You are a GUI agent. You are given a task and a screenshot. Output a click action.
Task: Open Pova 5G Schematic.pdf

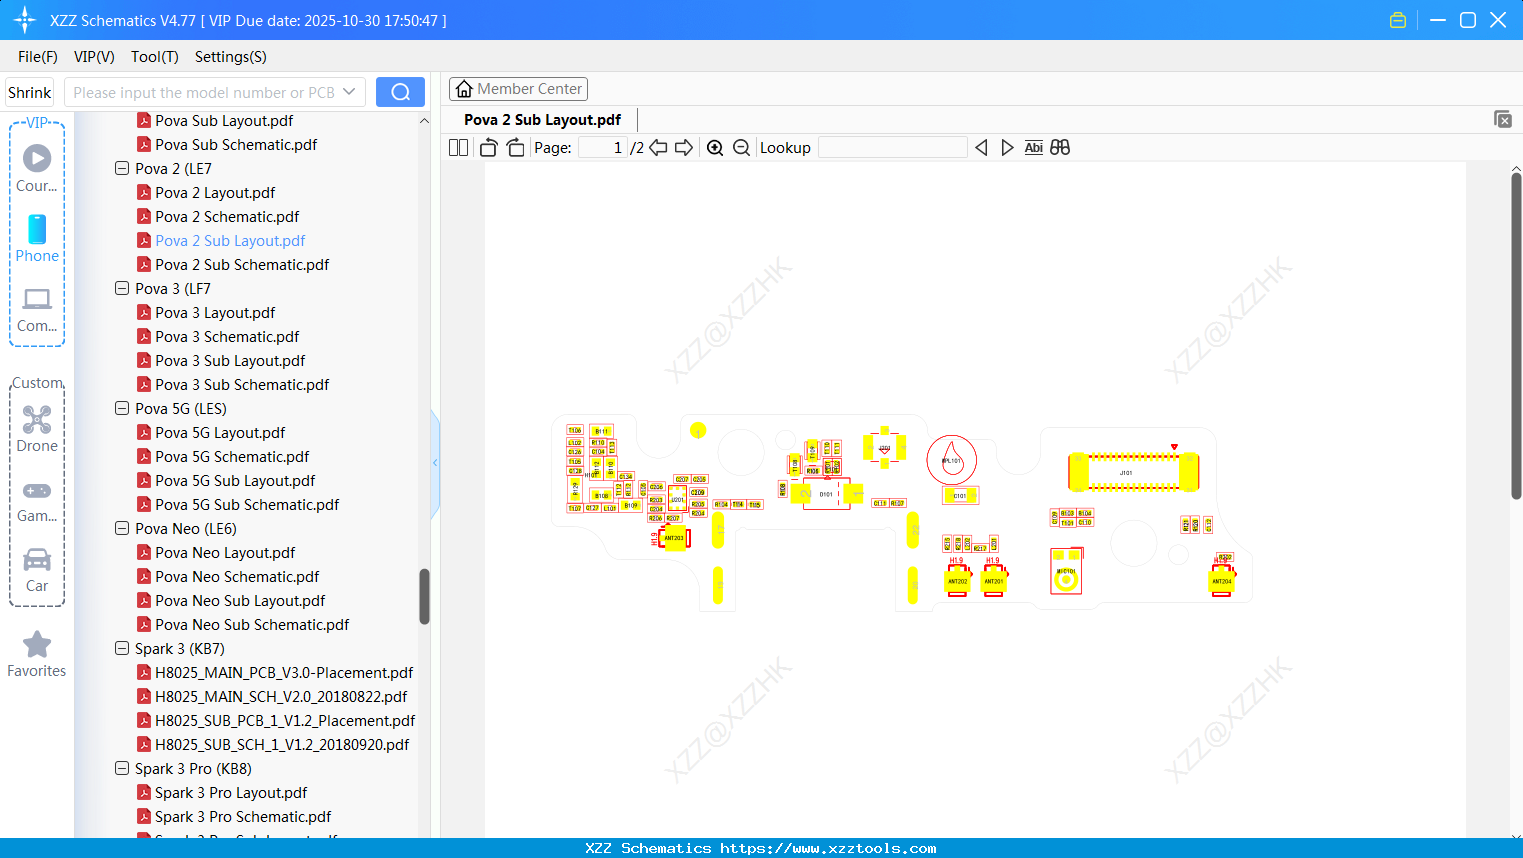(x=232, y=456)
